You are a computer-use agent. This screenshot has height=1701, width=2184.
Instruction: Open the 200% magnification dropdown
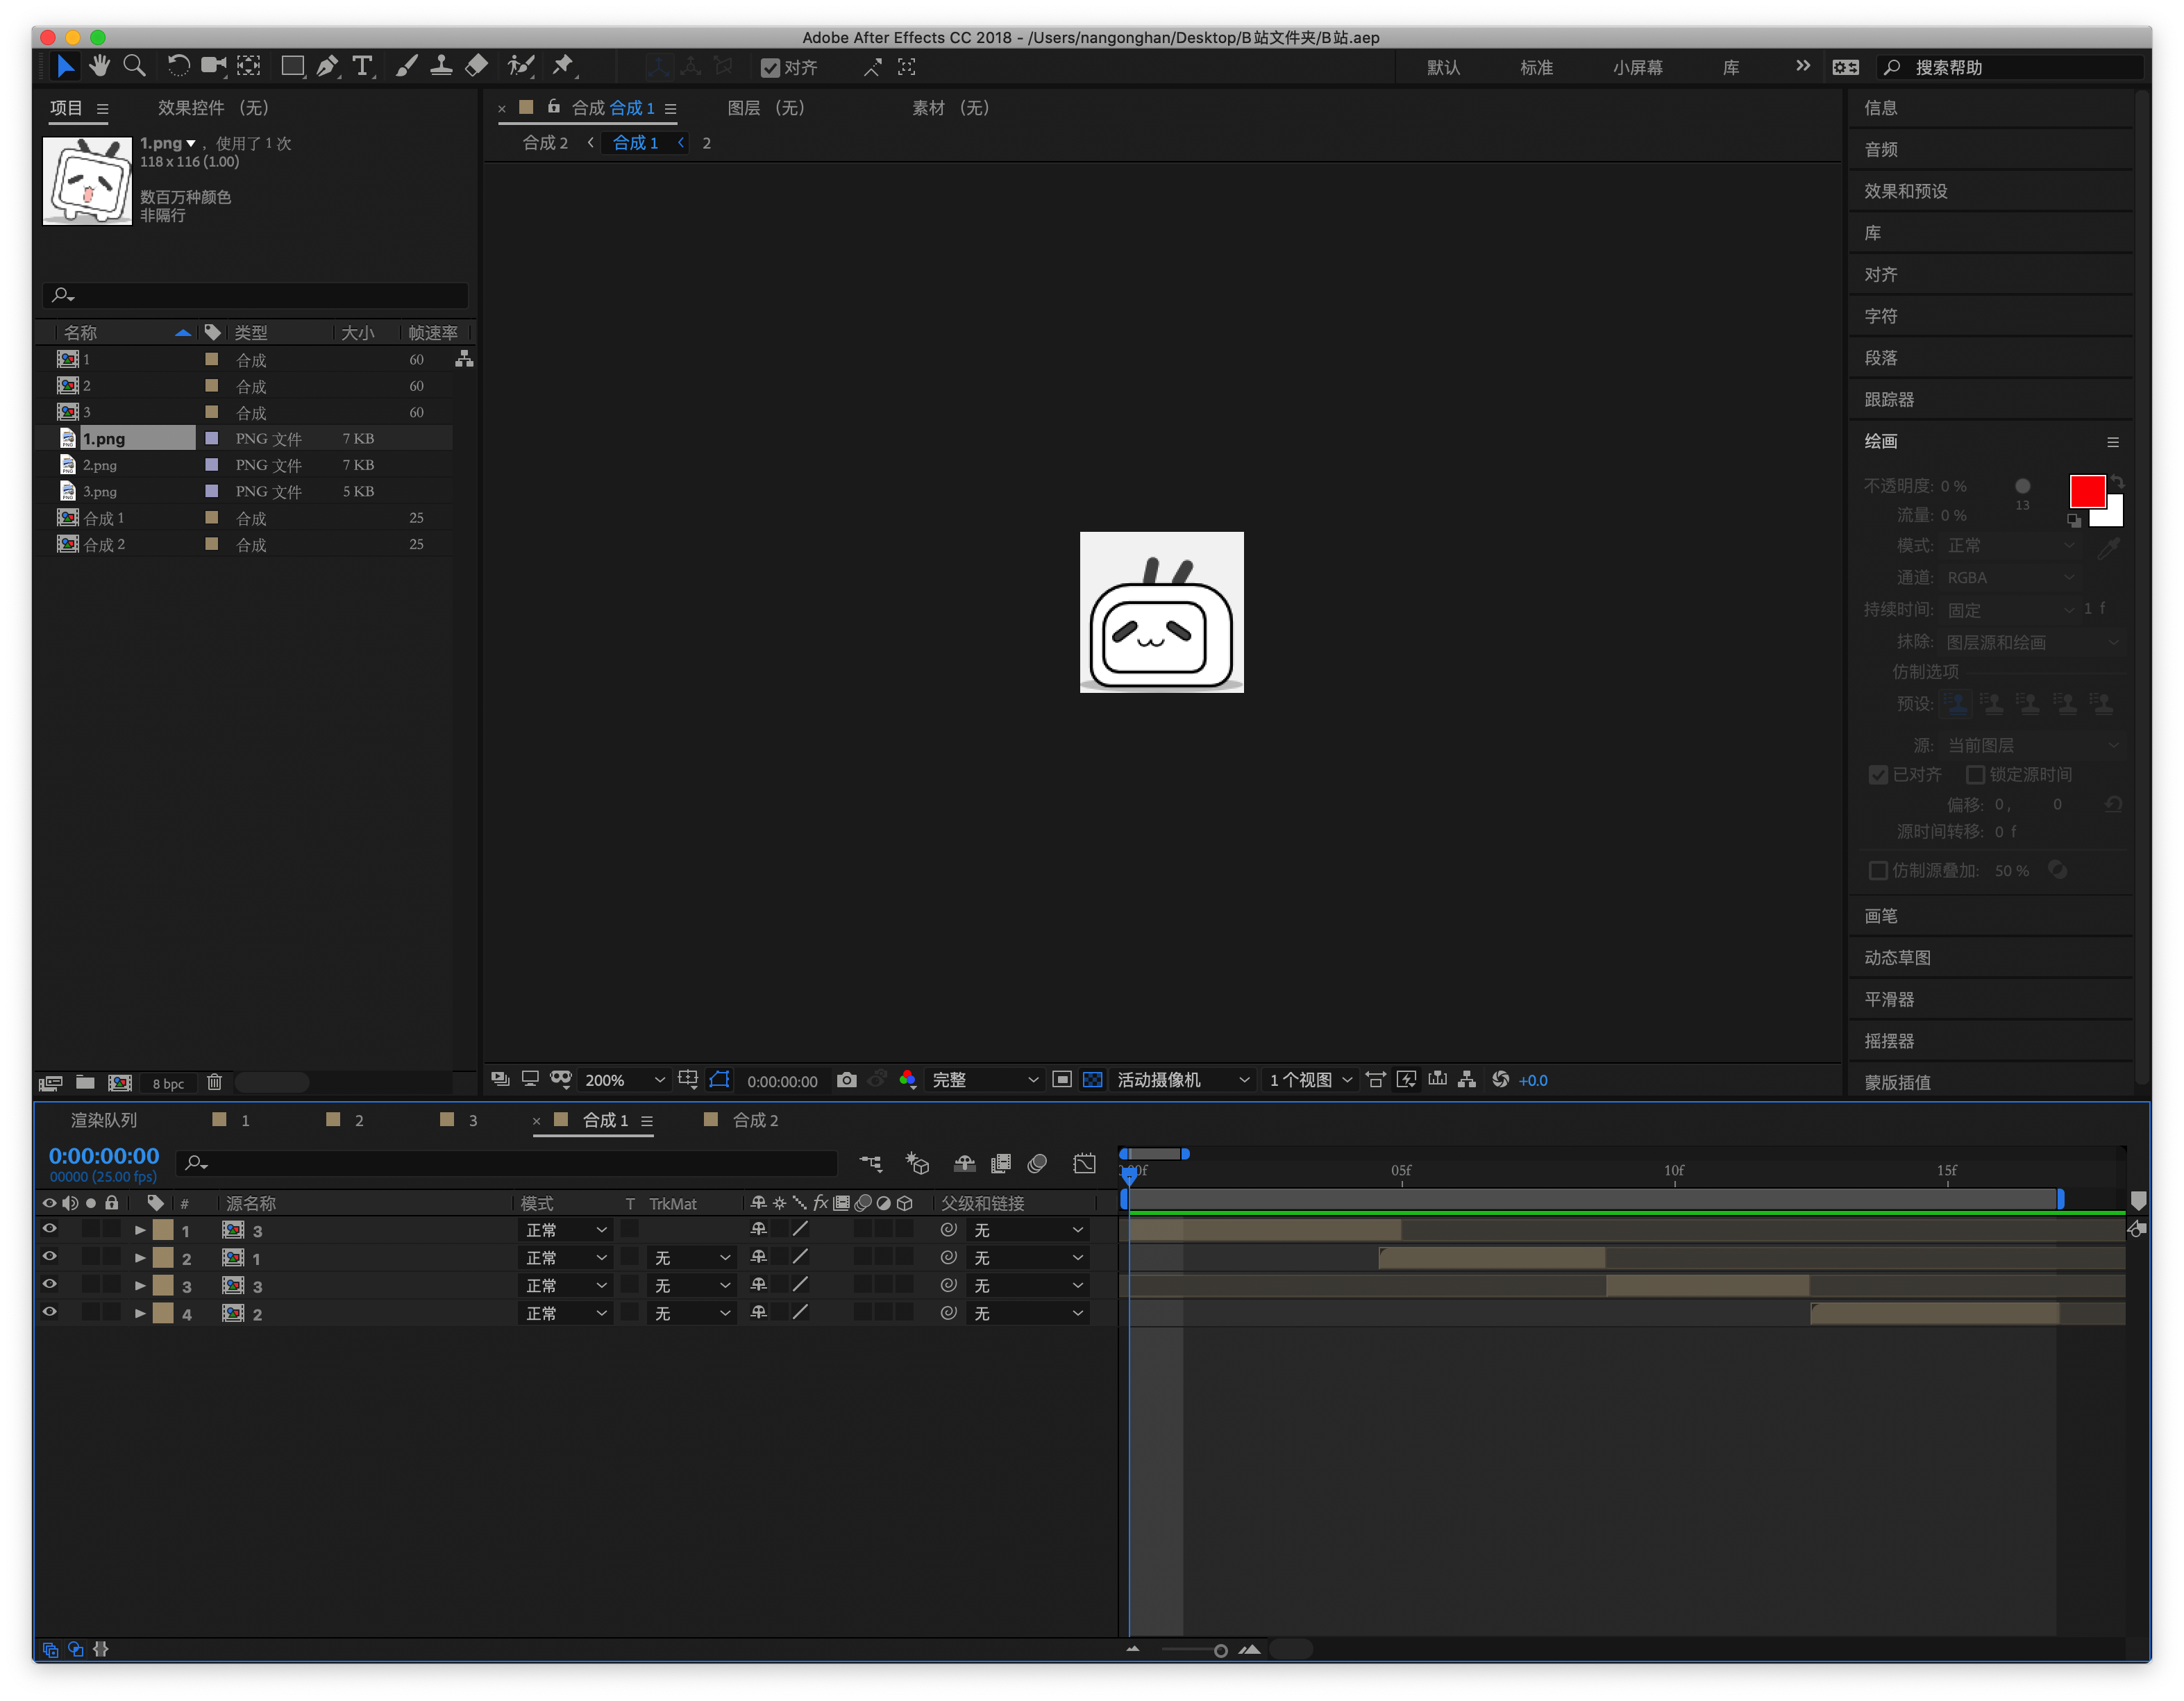point(624,1080)
